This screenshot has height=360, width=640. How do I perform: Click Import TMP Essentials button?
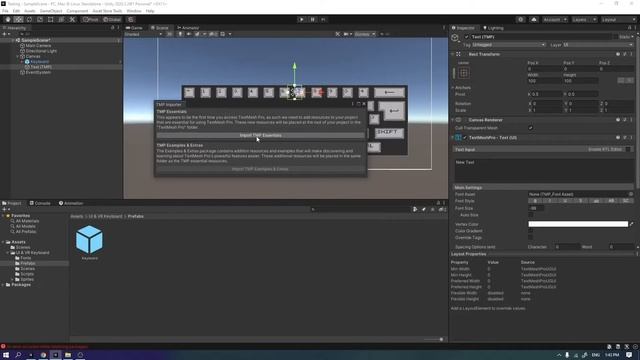(x=260, y=135)
